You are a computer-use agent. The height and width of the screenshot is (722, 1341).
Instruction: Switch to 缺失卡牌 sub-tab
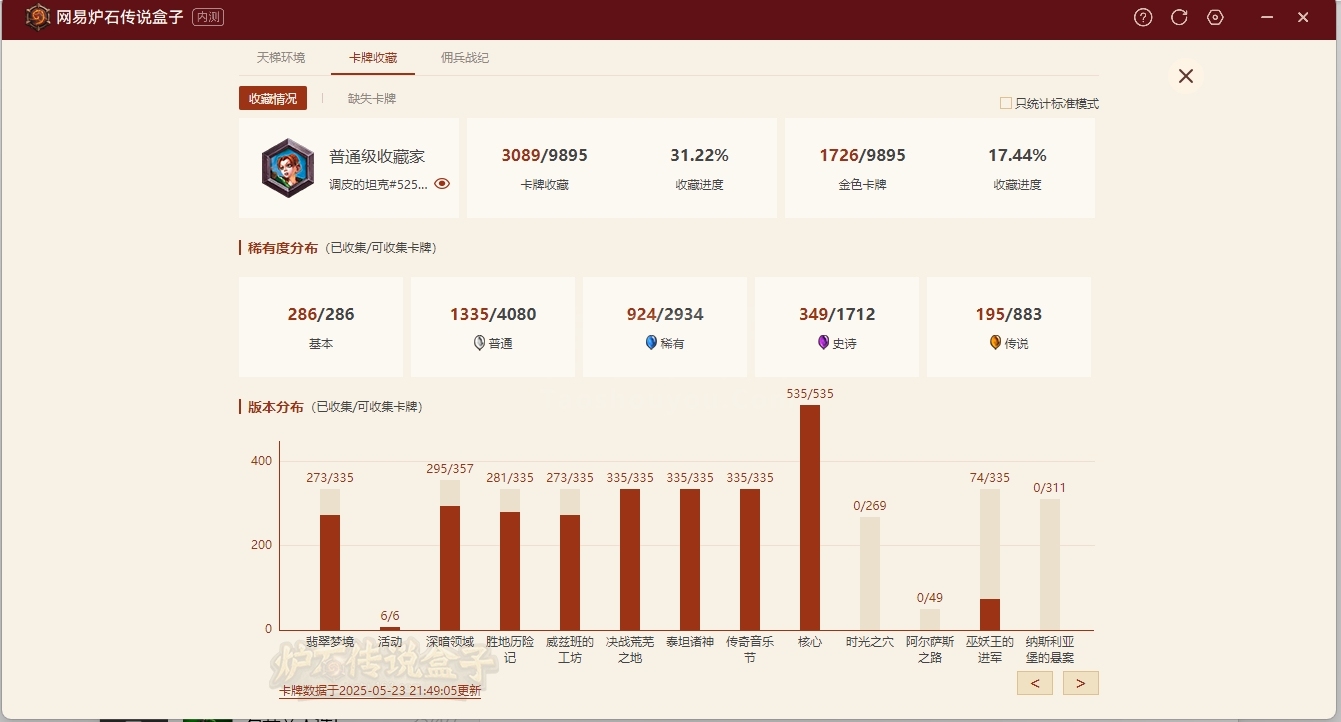pyautogui.click(x=372, y=99)
